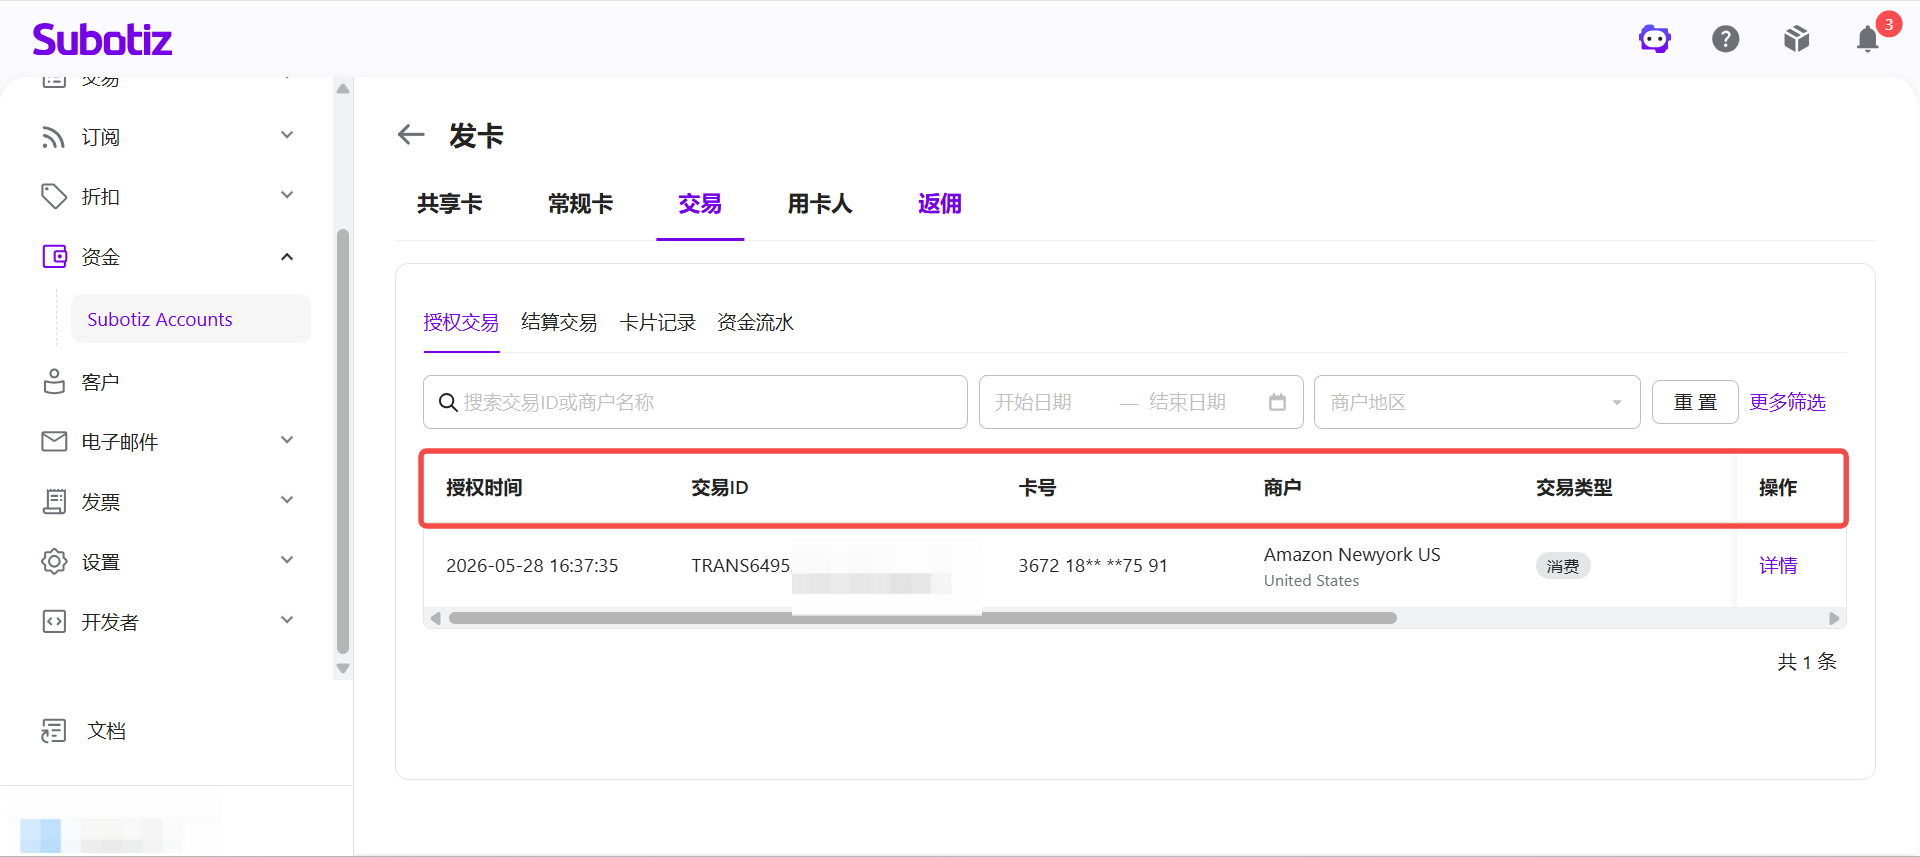Collapse the 资金 menu chevron
The height and width of the screenshot is (857, 1920).
[287, 257]
